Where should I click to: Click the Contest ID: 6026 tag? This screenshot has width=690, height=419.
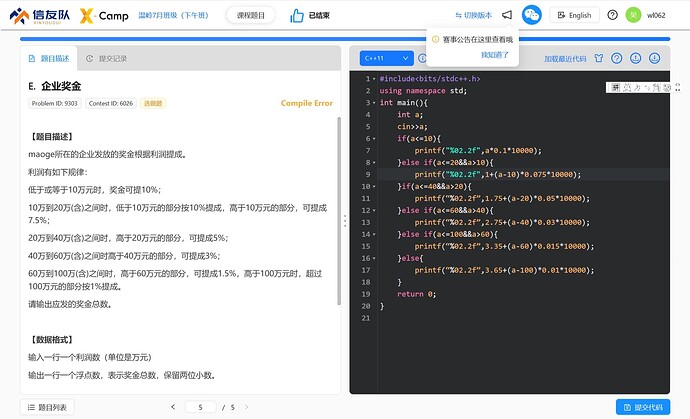click(x=111, y=103)
